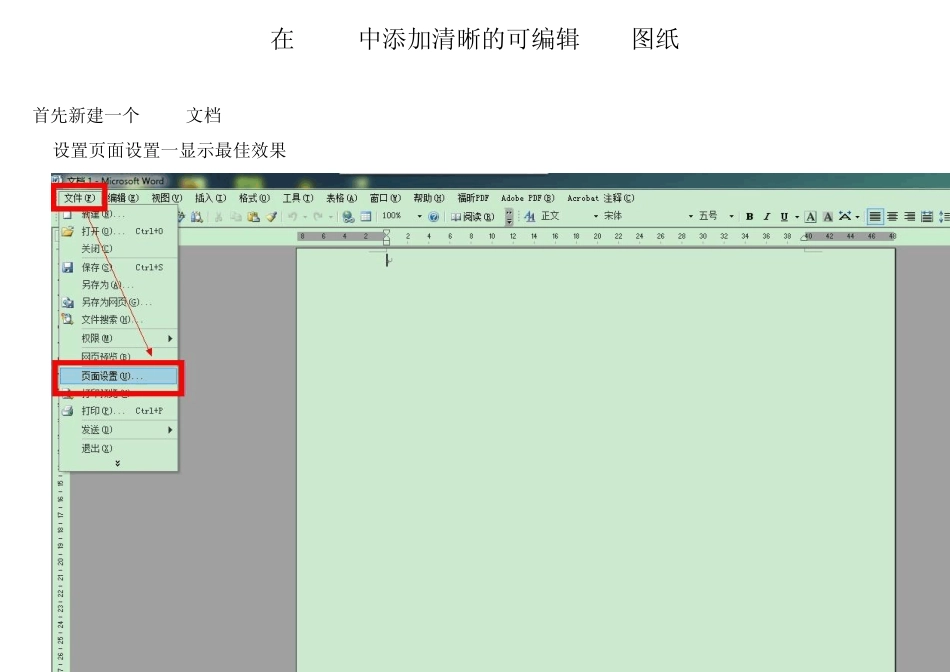This screenshot has width=950, height=672.
Task: Click the blue Help question mark icon
Action: tap(433, 216)
